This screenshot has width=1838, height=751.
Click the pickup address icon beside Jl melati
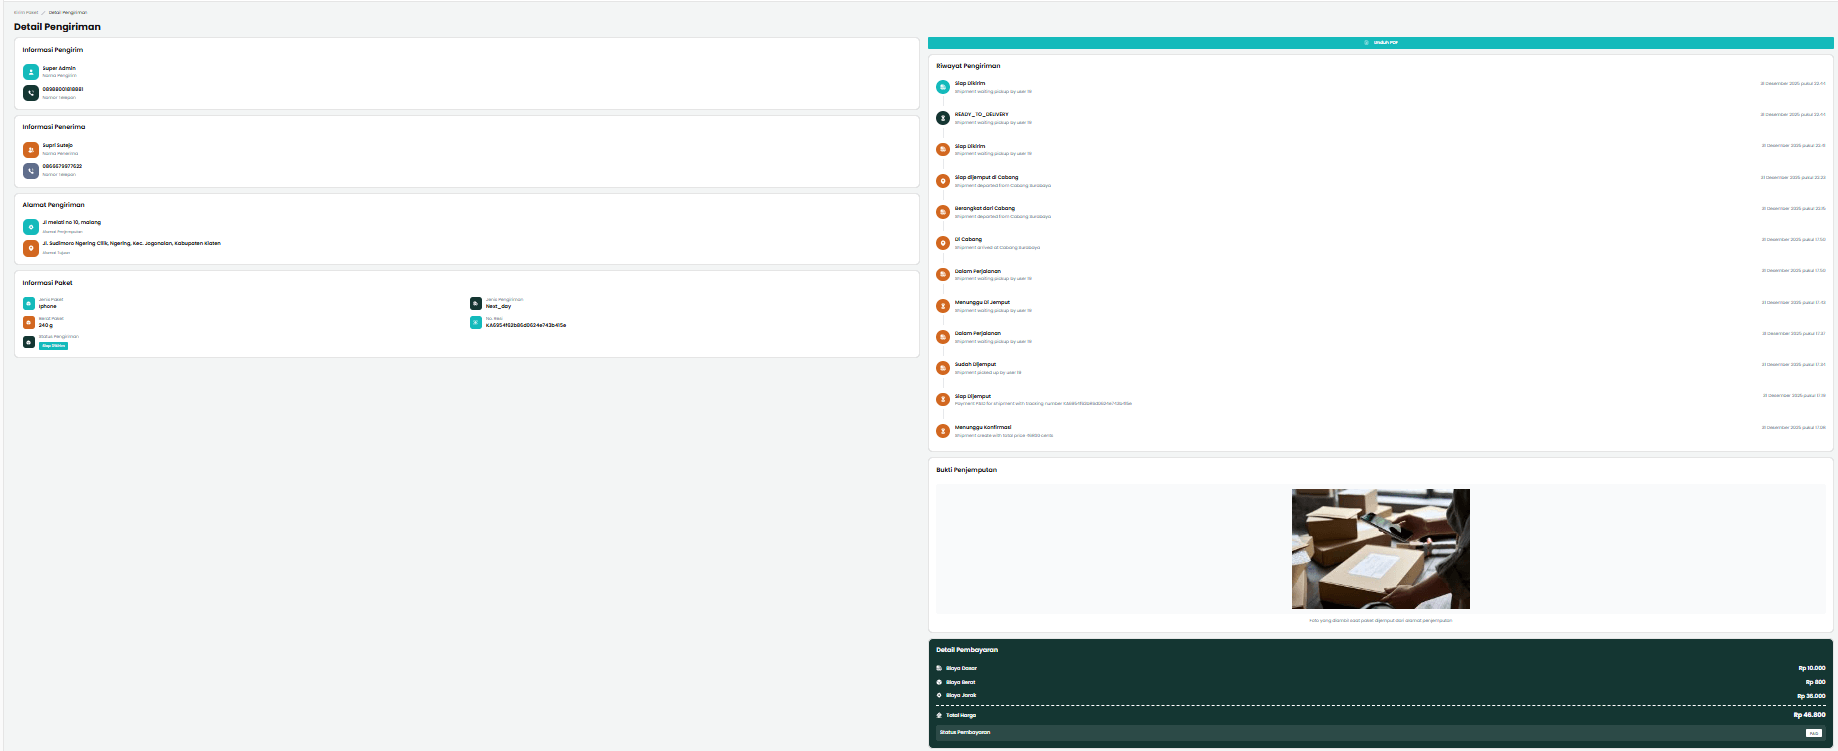[x=31, y=227]
